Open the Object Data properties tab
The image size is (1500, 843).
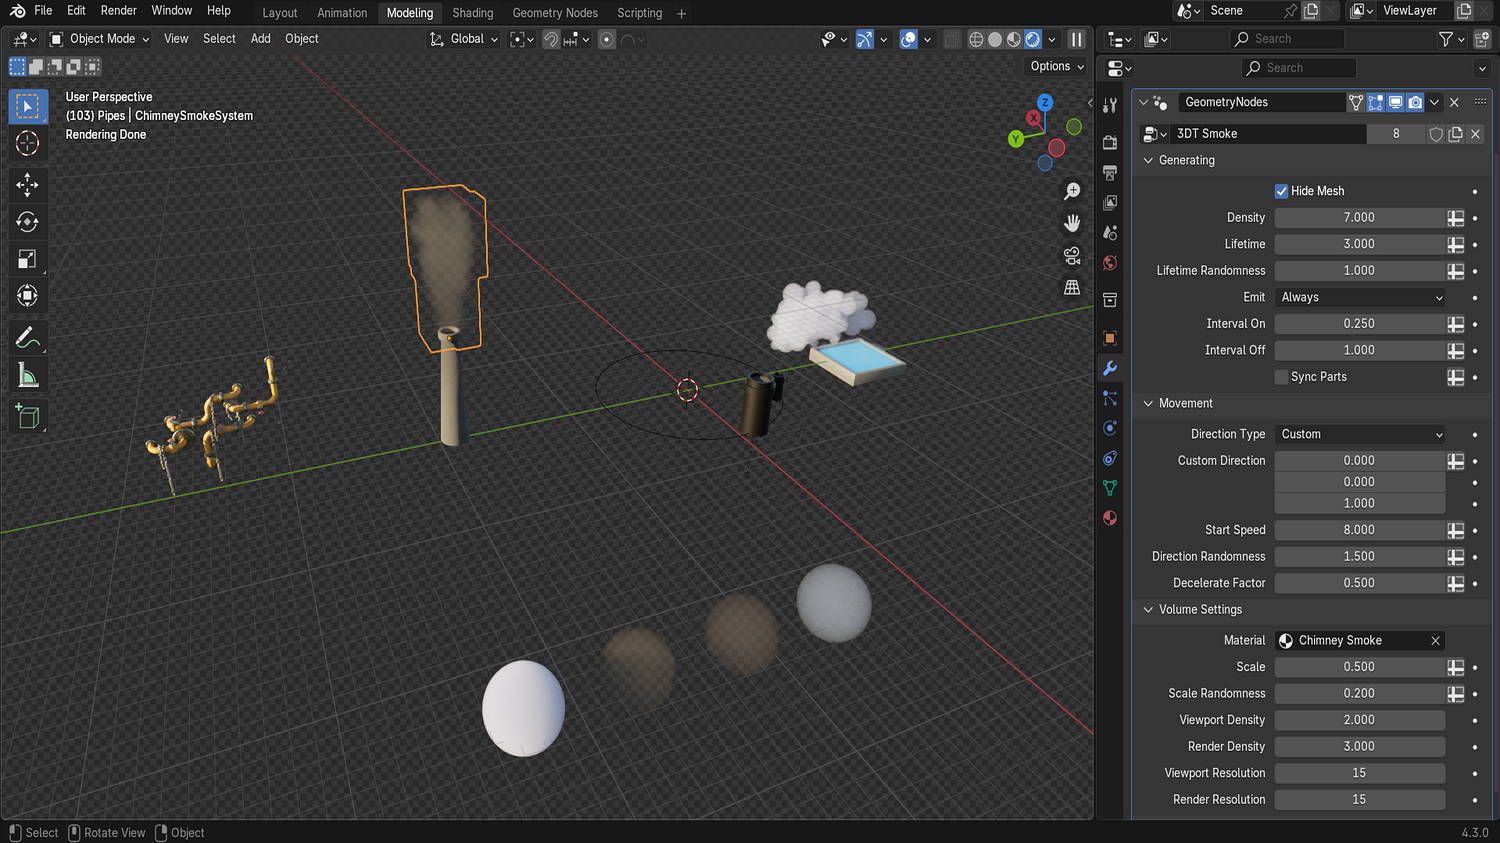(x=1110, y=488)
